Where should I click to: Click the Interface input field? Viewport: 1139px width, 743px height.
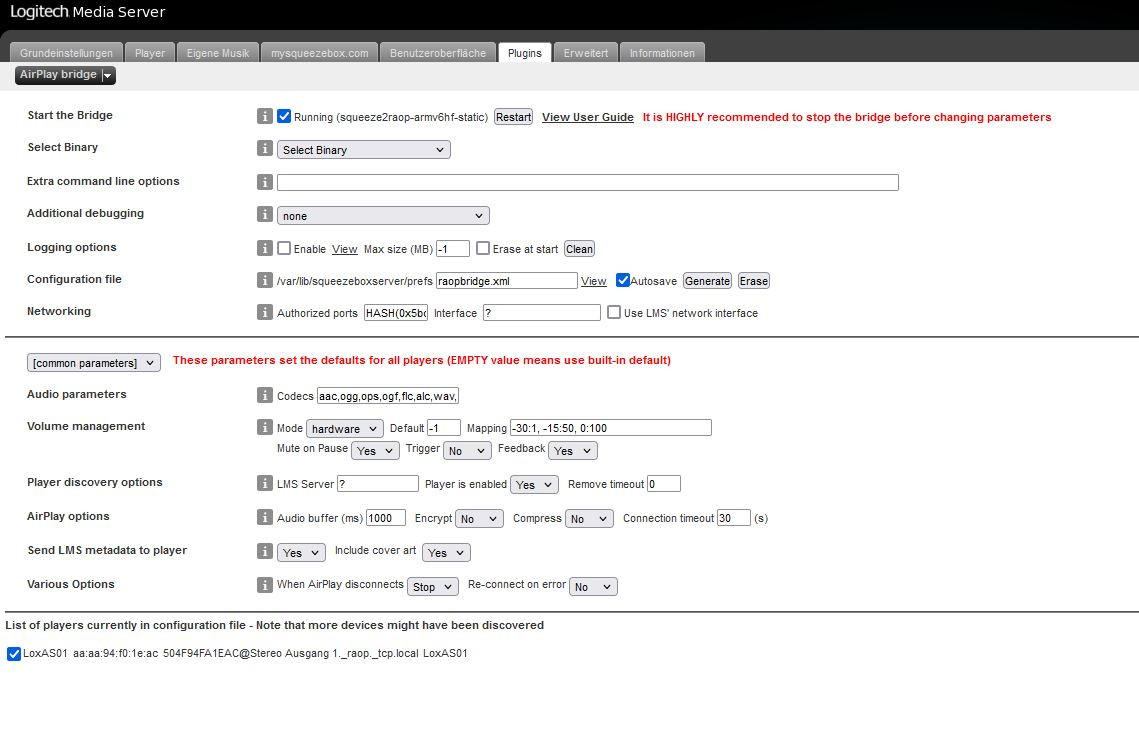pyautogui.click(x=542, y=313)
